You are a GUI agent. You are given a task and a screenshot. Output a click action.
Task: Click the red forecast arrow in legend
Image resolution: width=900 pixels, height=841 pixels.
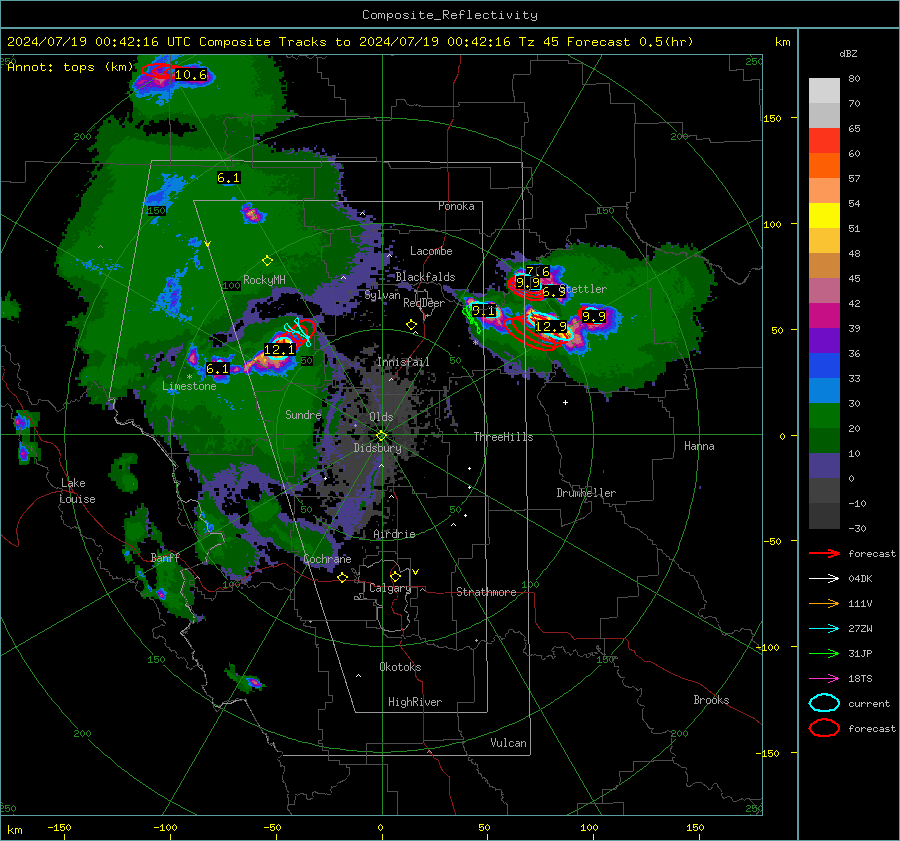coord(824,553)
